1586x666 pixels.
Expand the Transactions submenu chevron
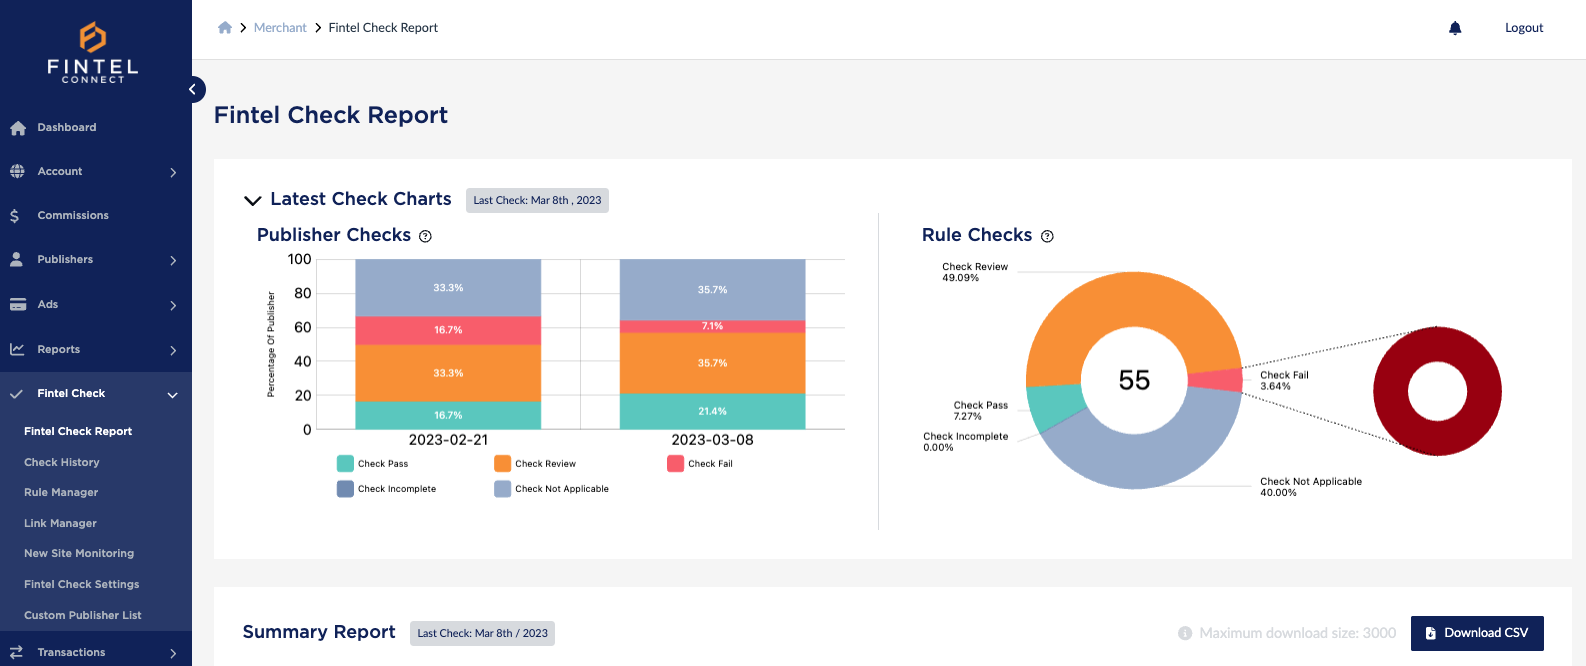(173, 654)
